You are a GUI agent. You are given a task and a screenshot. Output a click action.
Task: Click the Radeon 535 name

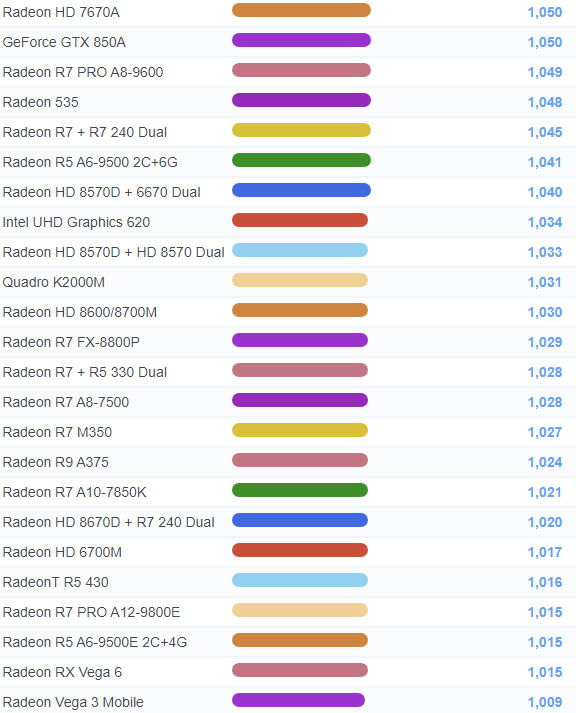point(40,102)
